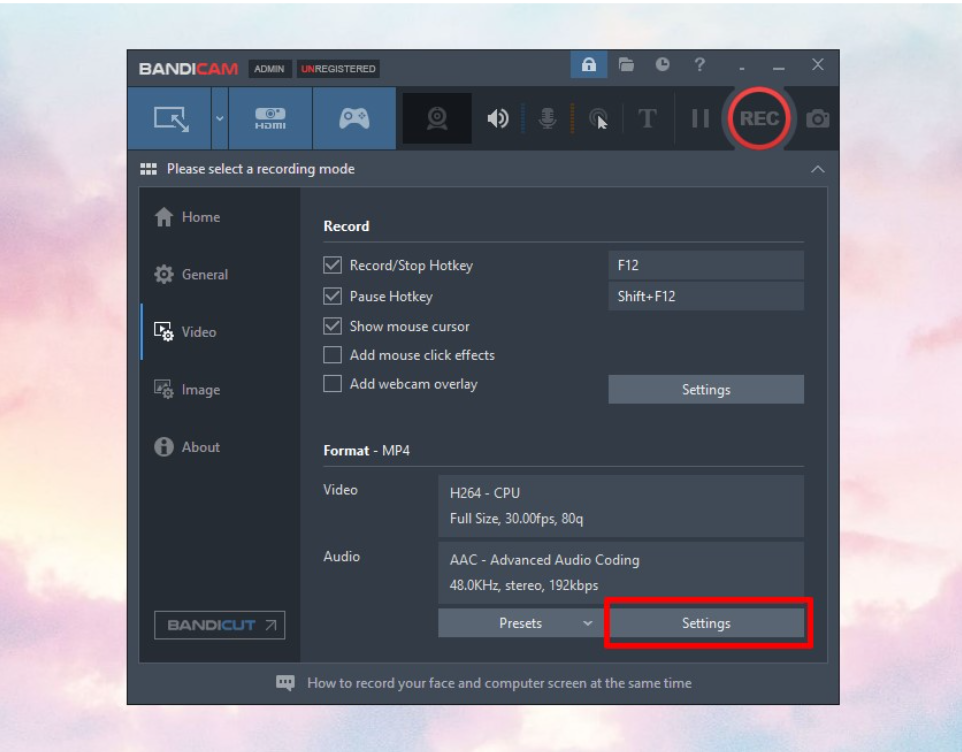Select screen recording mode icon
Screen dimensions: 962x752
pos(171,119)
